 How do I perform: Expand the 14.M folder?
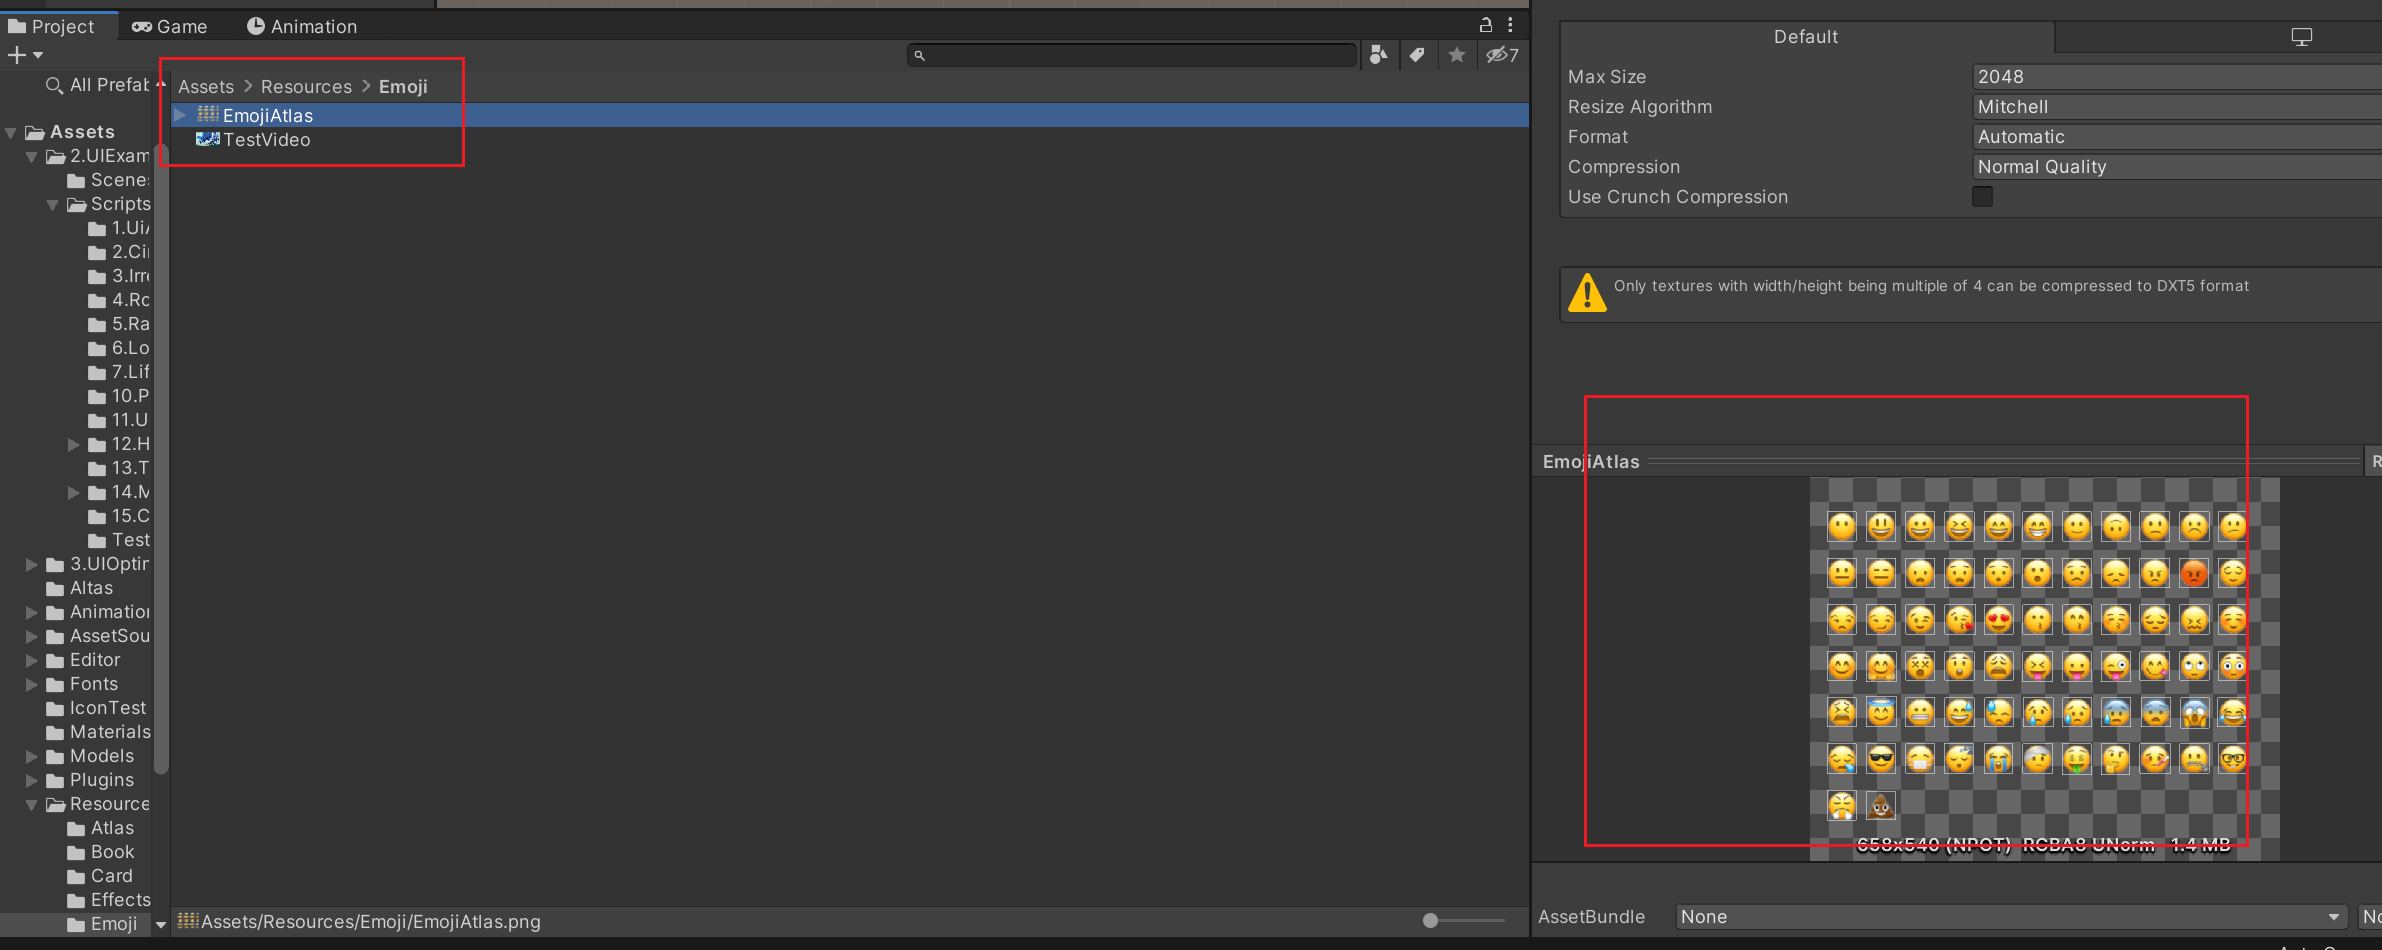pos(74,492)
